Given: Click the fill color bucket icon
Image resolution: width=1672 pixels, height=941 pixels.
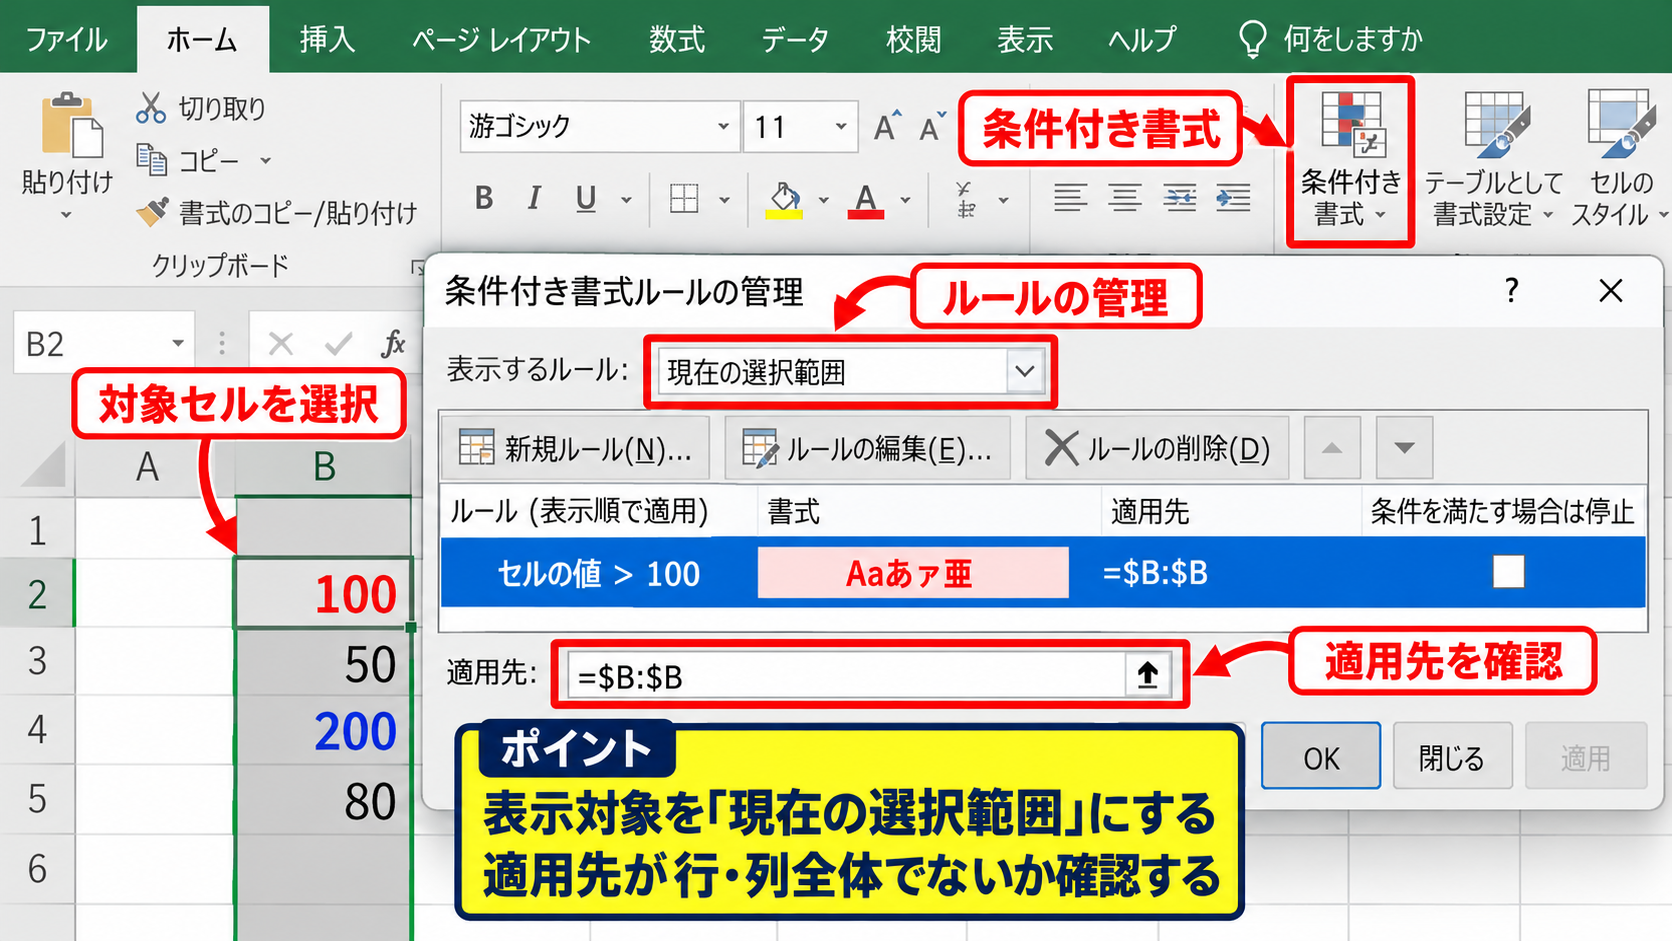Looking at the screenshot, I should (784, 199).
